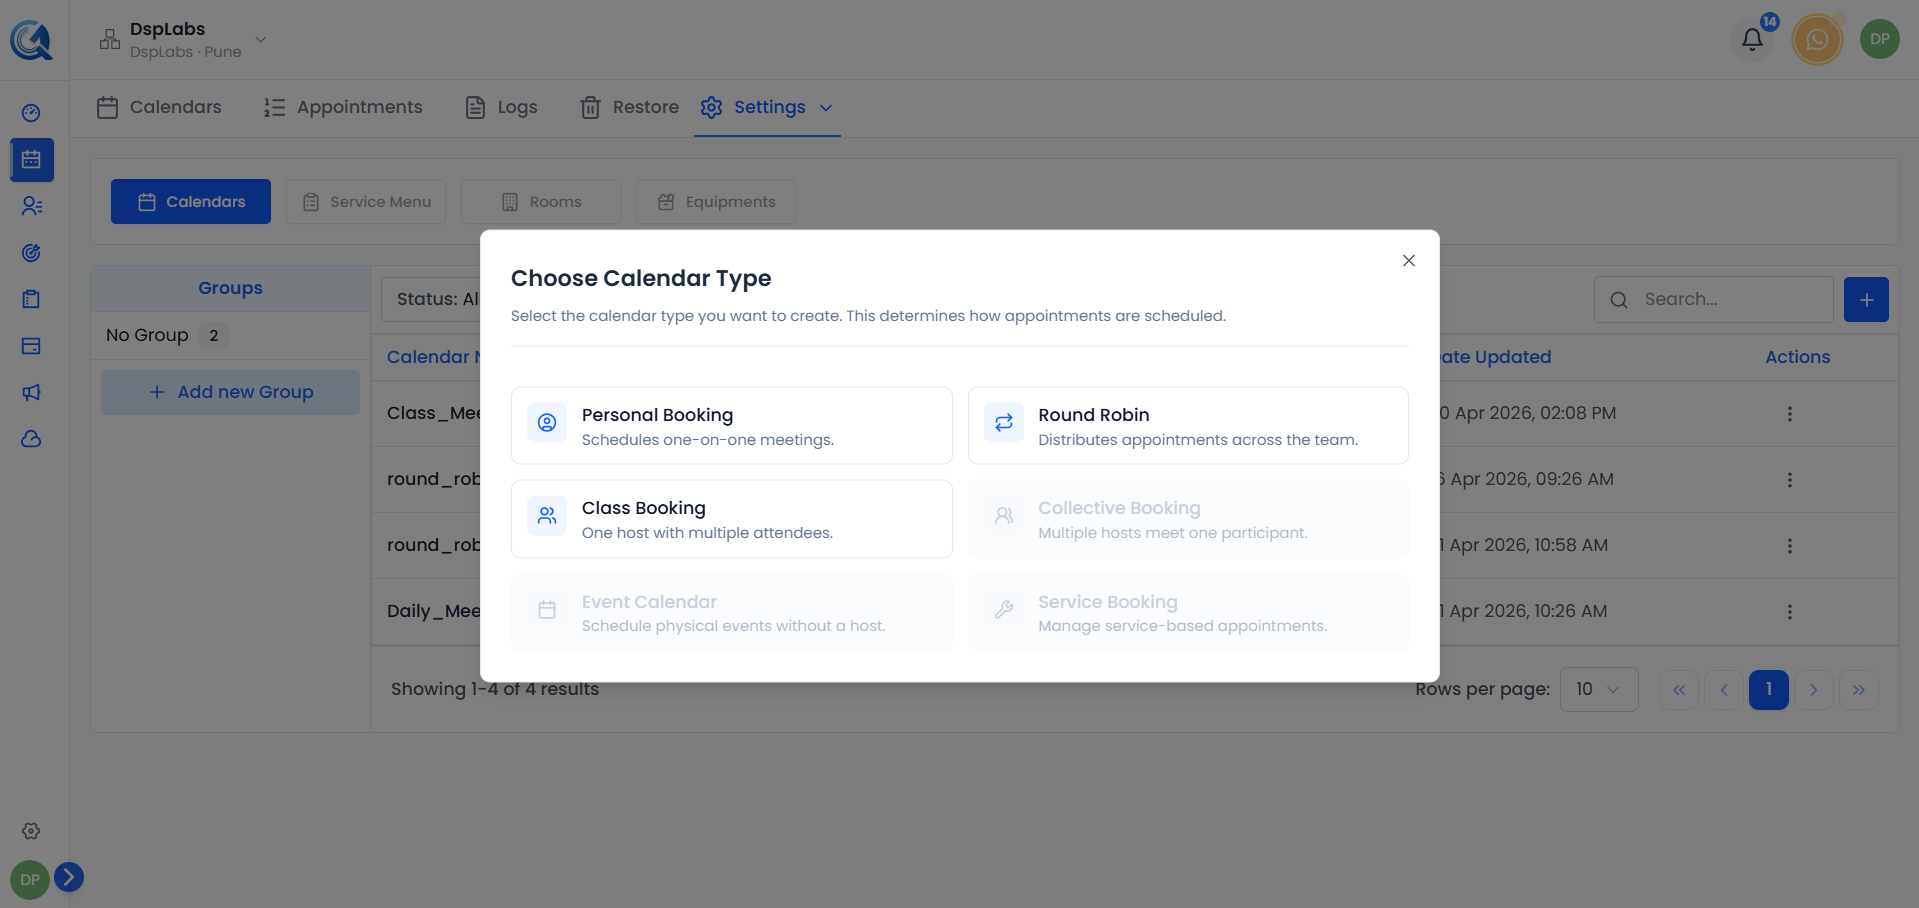Viewport: 1919px width, 908px height.
Task: Open the Logs nav tab
Action: pyautogui.click(x=502, y=107)
